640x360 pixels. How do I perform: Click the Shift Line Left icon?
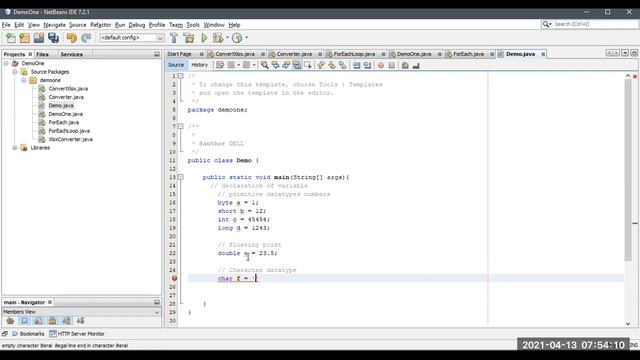[356, 65]
